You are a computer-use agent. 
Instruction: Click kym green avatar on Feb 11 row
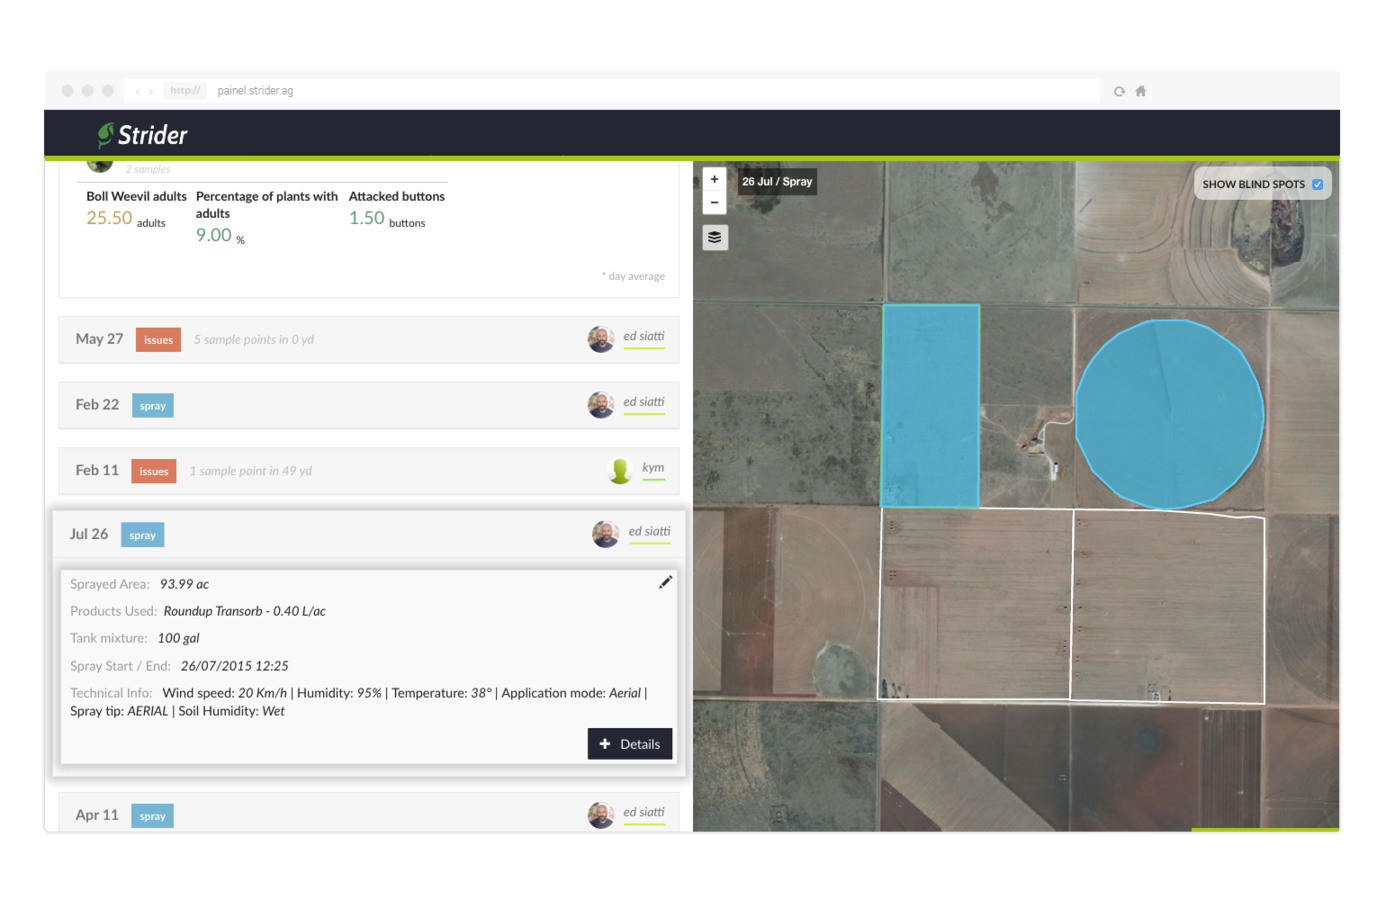pyautogui.click(x=621, y=470)
